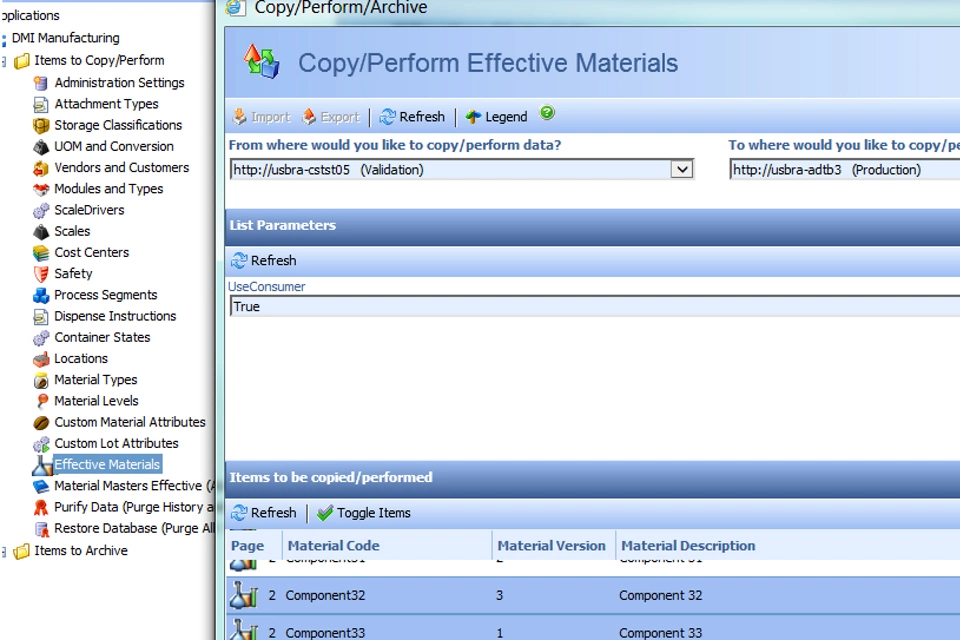Show the Legend
The image size is (960, 640).
pos(497,116)
